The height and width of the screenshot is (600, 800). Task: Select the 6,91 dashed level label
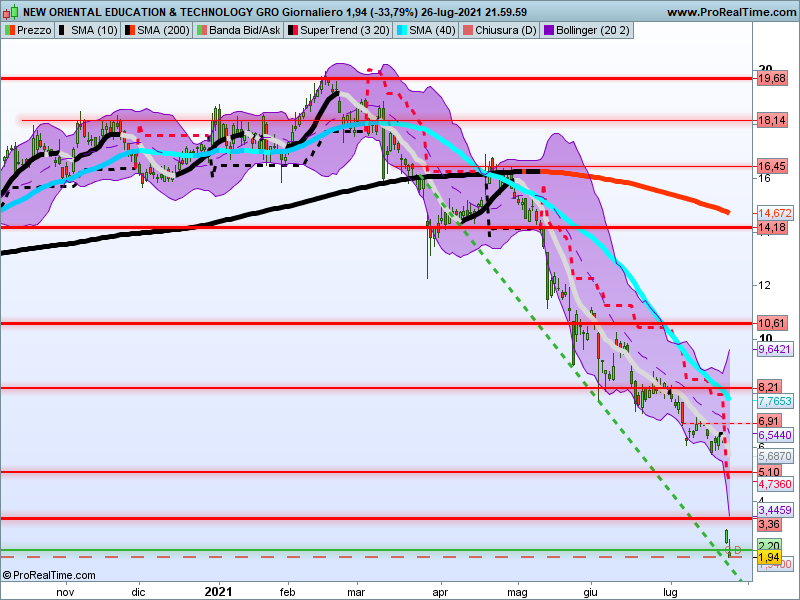[769, 421]
